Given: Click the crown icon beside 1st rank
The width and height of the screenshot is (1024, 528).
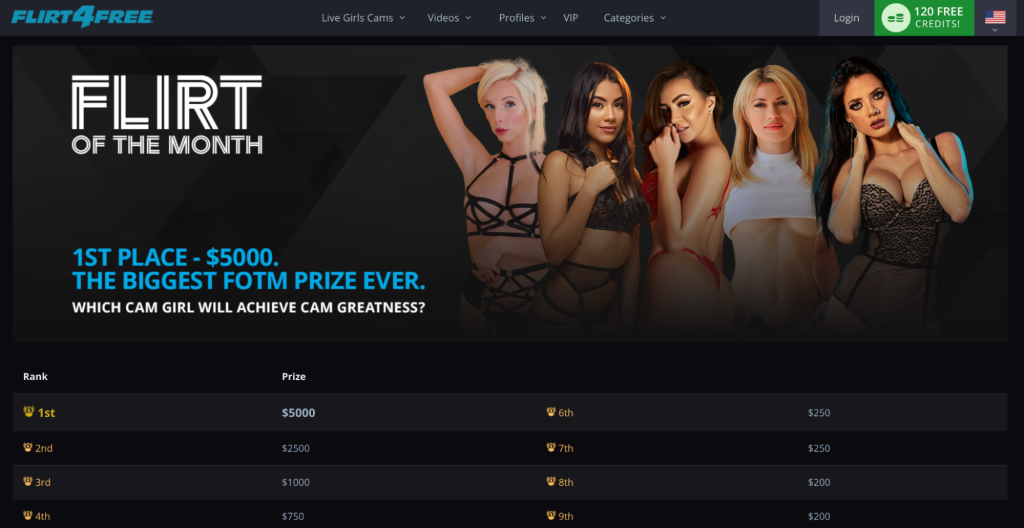Looking at the screenshot, I should coord(29,412).
